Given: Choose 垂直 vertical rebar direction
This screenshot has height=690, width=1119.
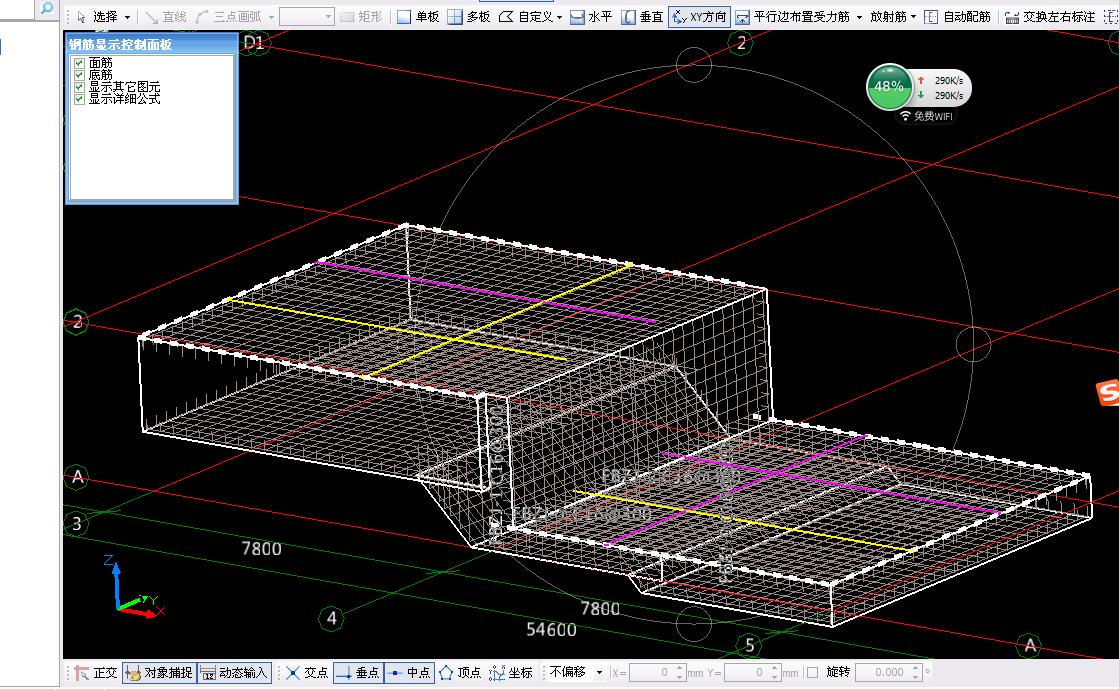Looking at the screenshot, I should point(642,16).
